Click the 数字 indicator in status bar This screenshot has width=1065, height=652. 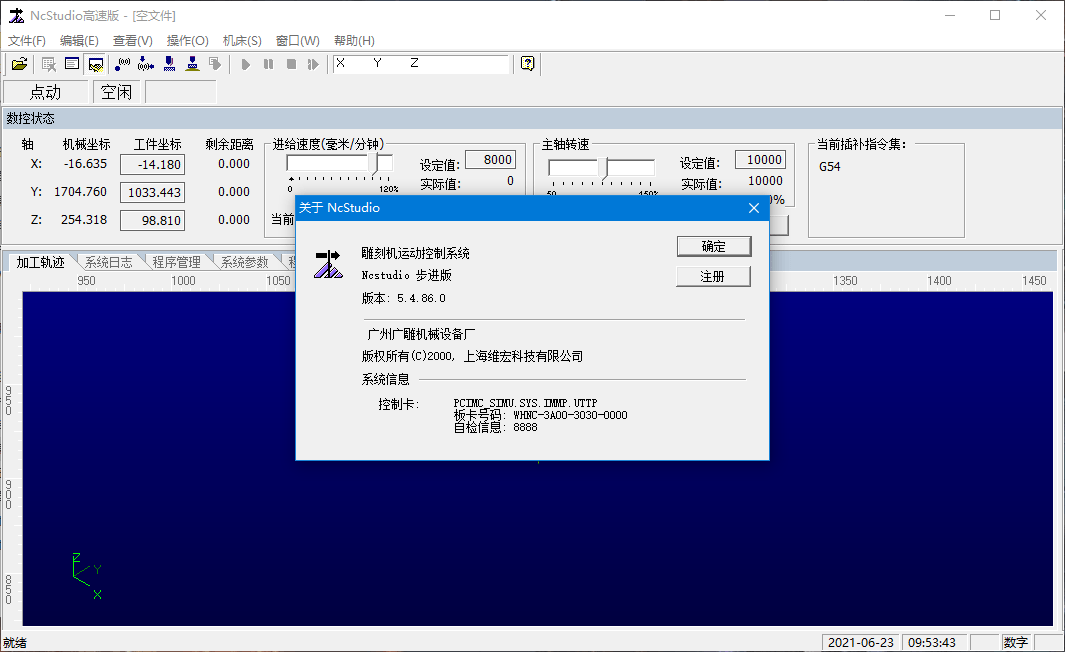point(1015,642)
